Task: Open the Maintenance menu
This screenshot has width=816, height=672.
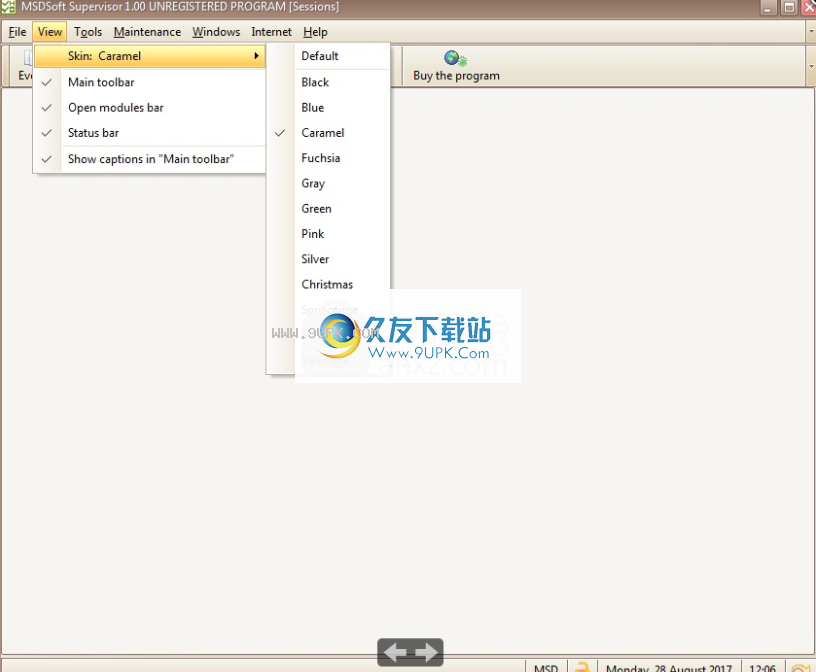Action: [x=147, y=32]
